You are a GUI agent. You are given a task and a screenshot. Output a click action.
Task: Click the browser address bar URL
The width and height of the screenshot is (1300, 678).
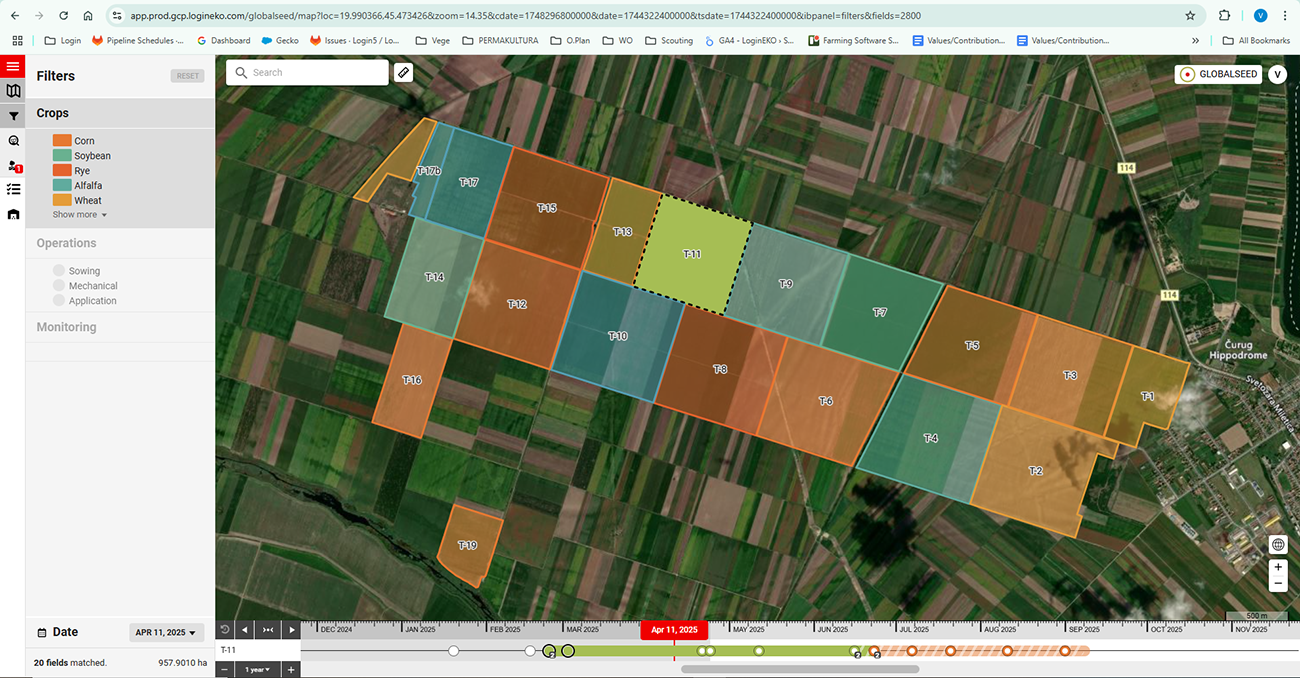525,16
